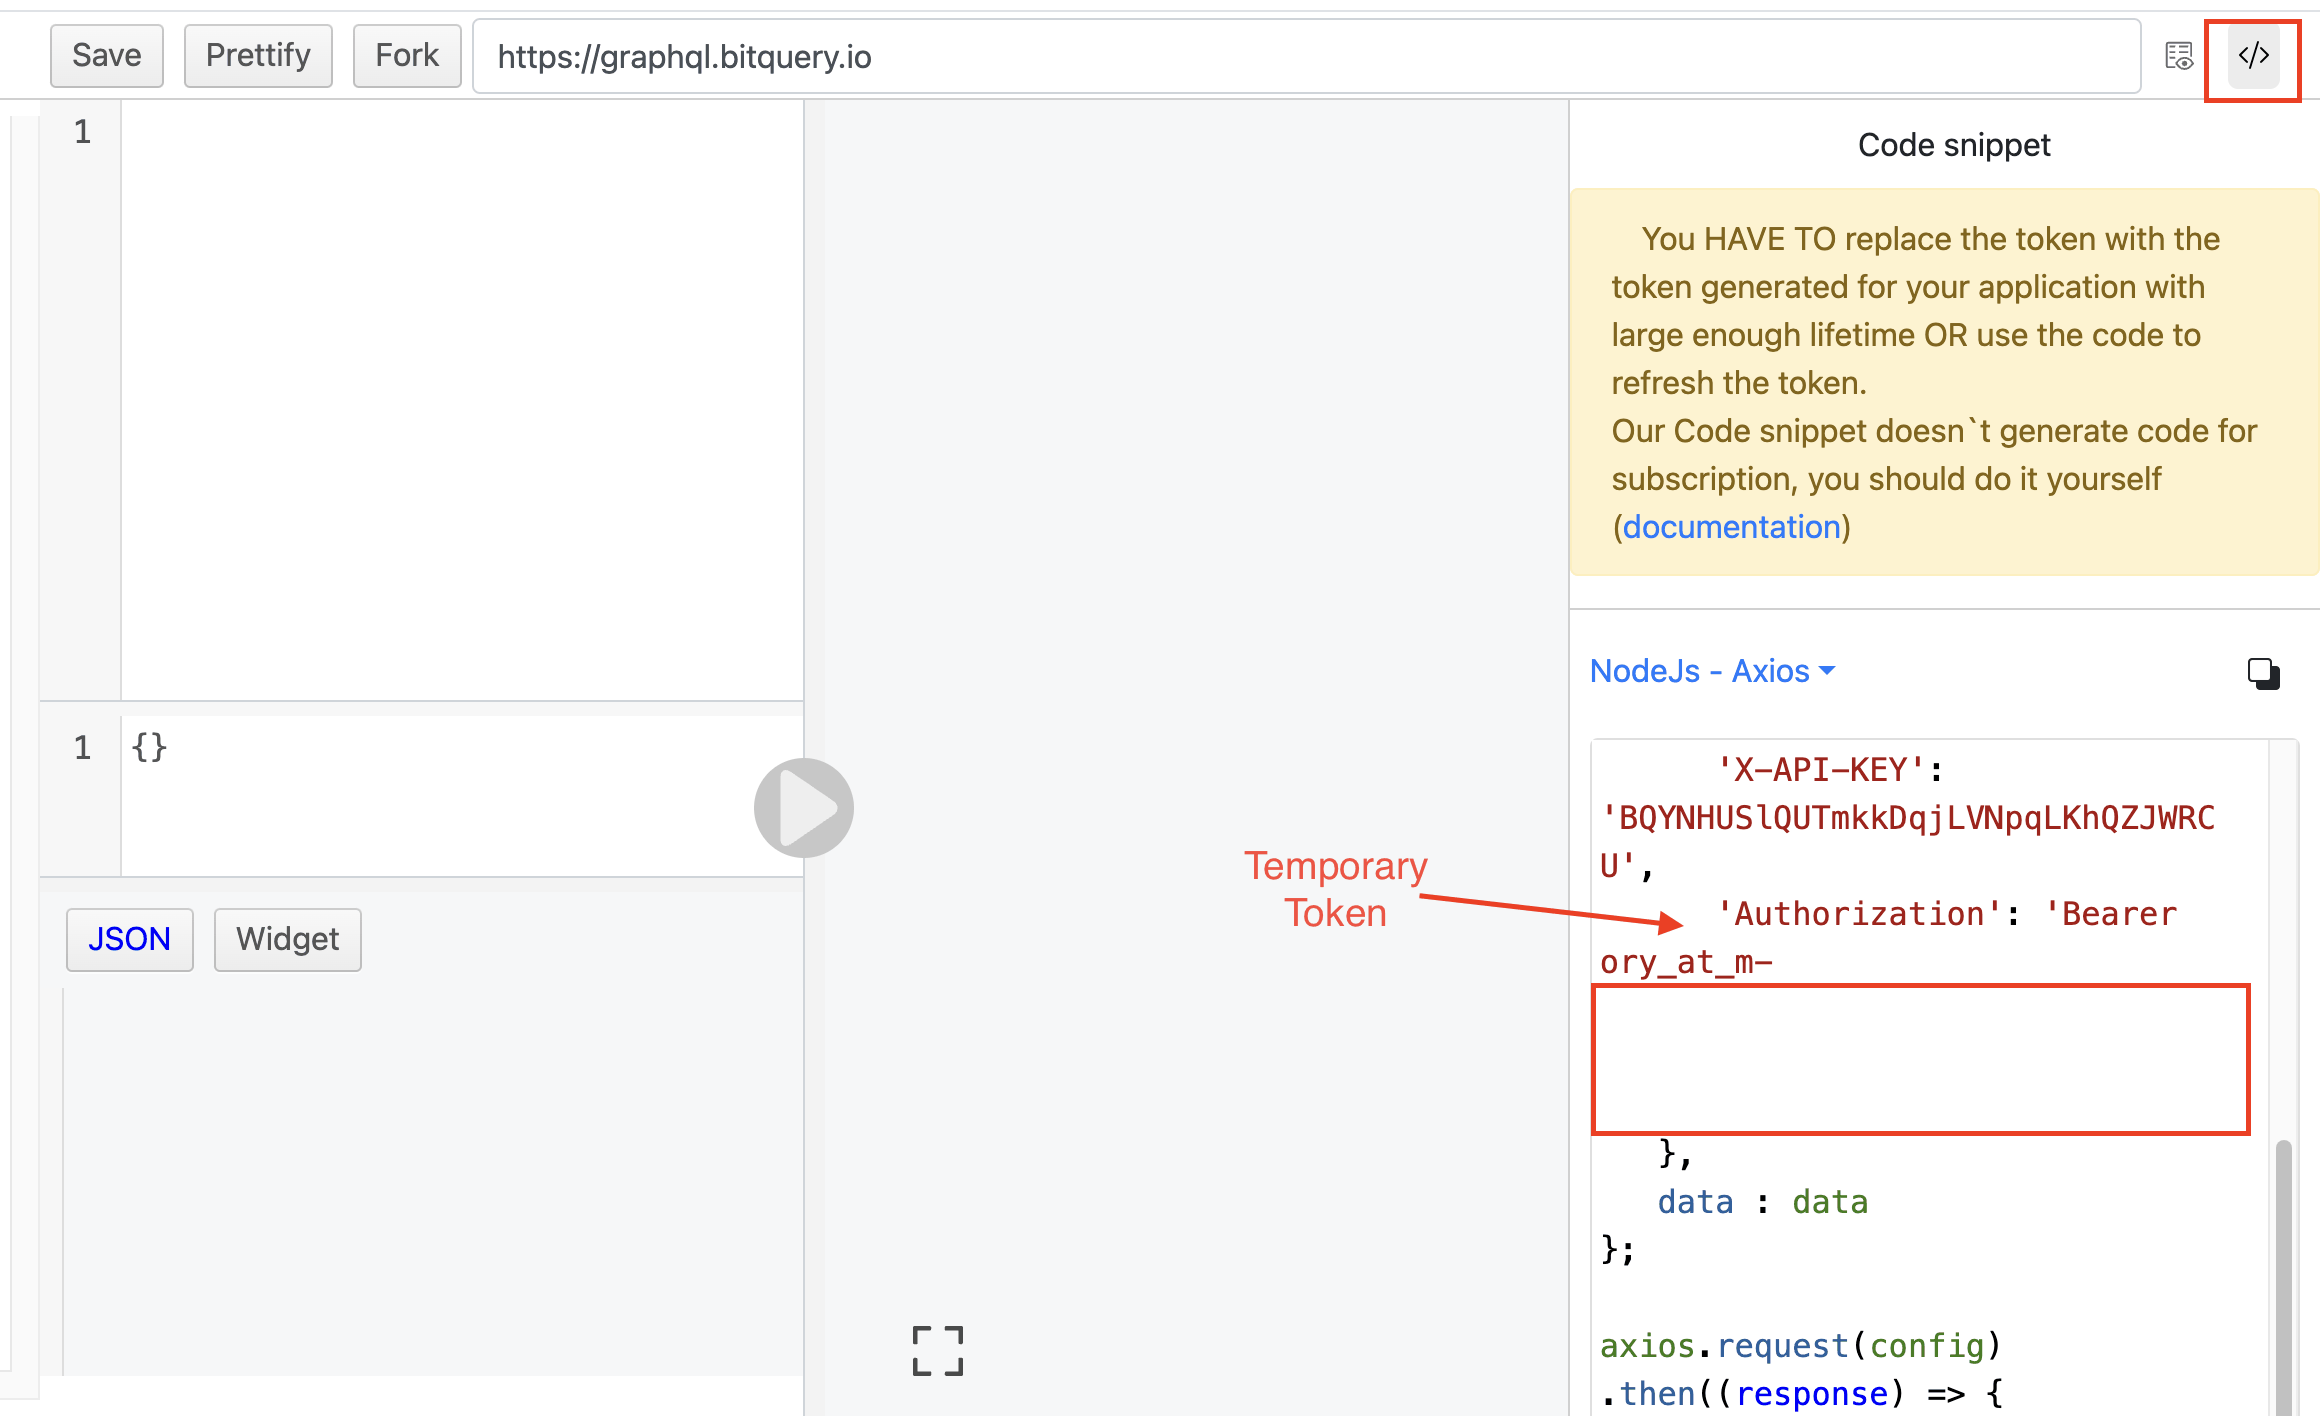Run the query with the play button
This screenshot has width=2320, height=1416.
point(804,807)
